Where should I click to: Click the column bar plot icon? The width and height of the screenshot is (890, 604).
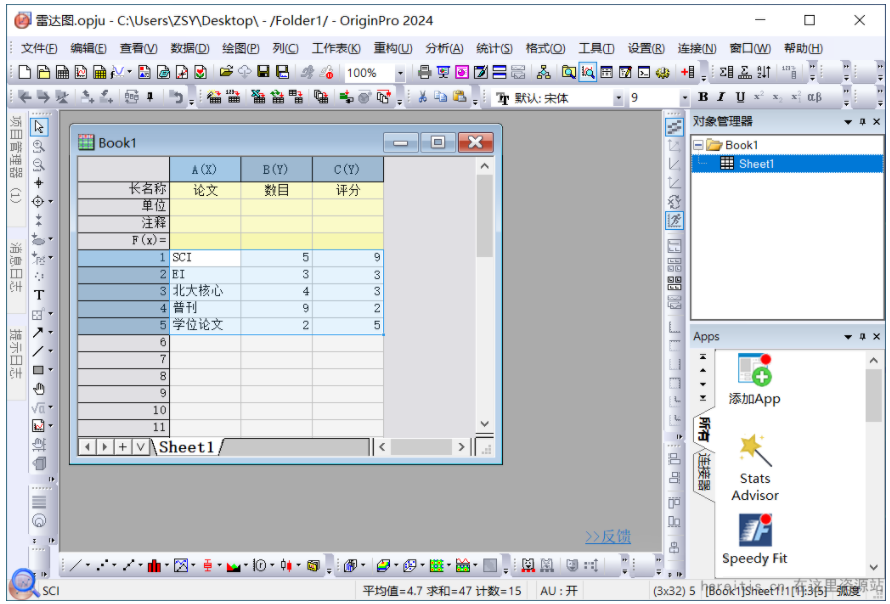click(154, 565)
